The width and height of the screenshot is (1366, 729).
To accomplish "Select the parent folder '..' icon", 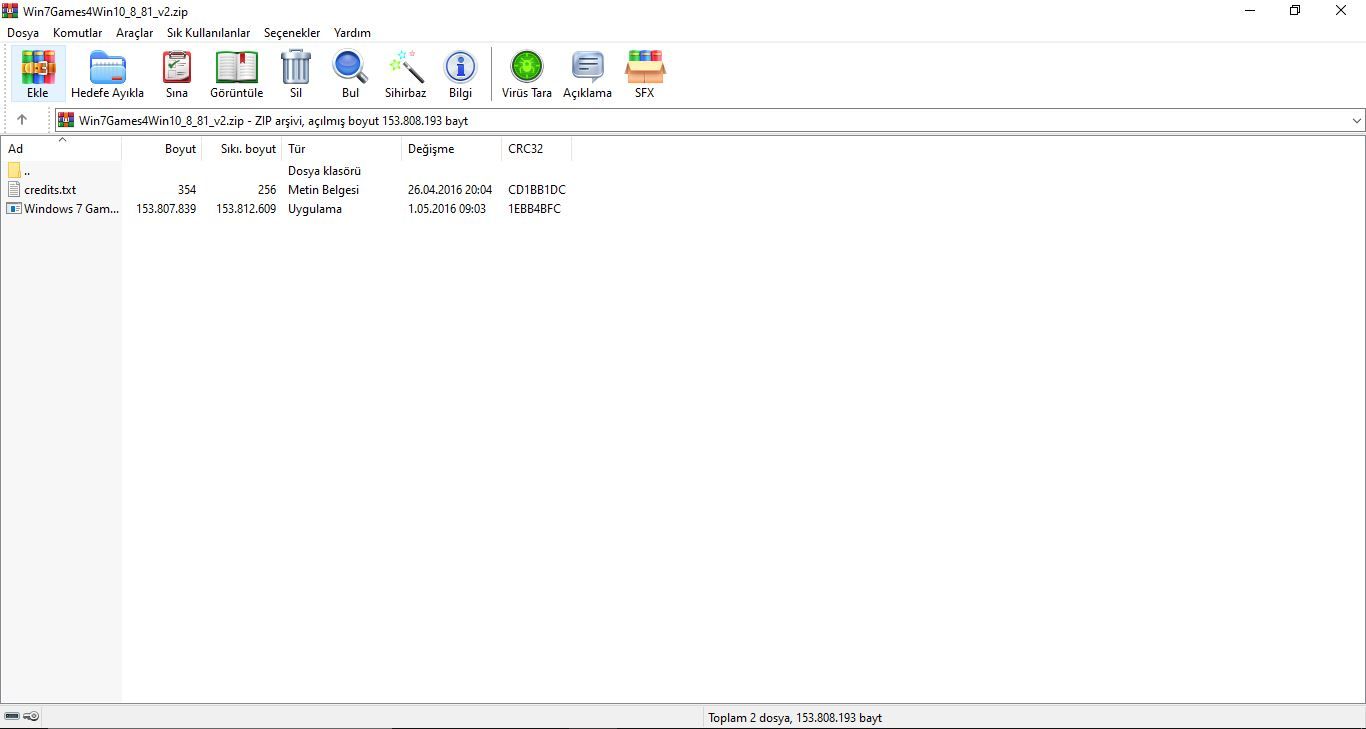I will coord(14,171).
